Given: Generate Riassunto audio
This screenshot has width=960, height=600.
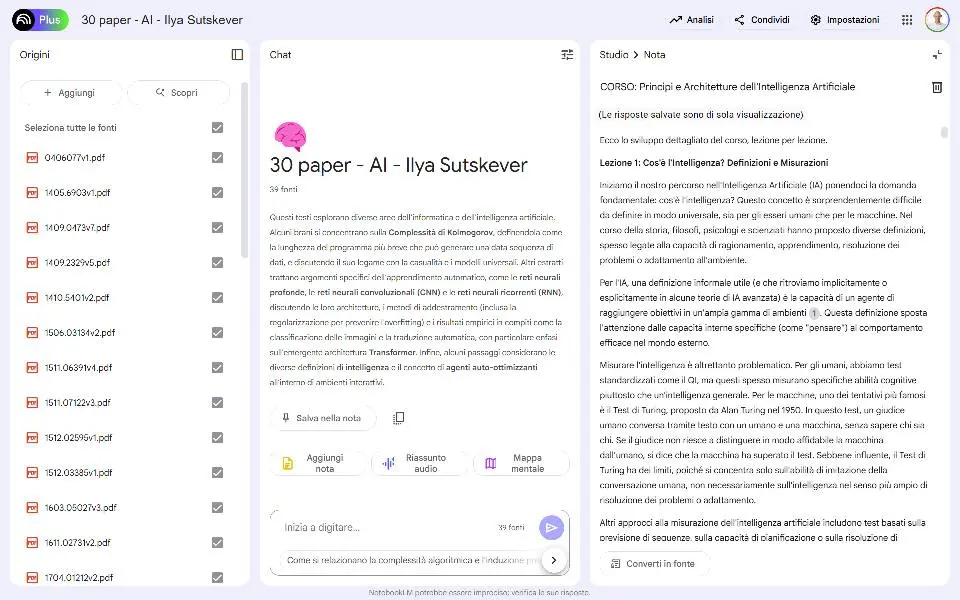Looking at the screenshot, I should point(419,463).
